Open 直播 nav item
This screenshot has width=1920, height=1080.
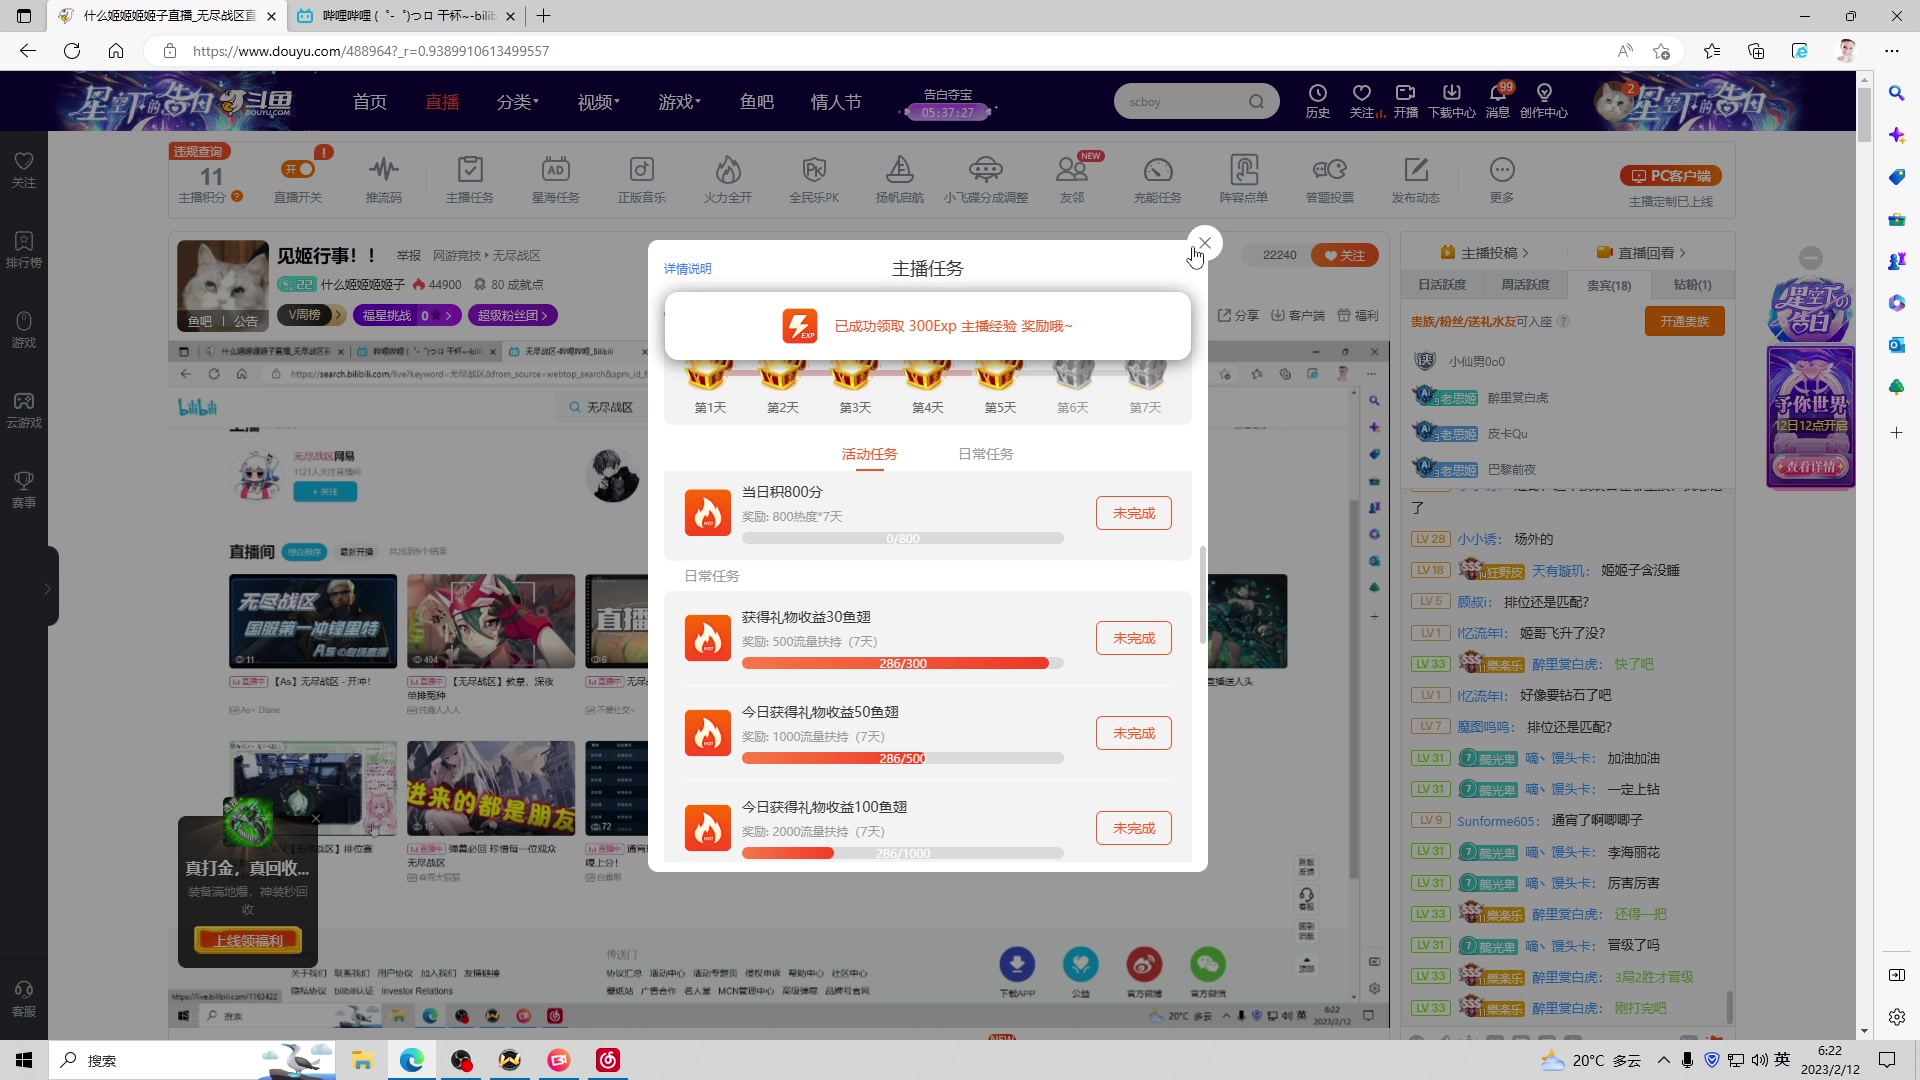(441, 102)
